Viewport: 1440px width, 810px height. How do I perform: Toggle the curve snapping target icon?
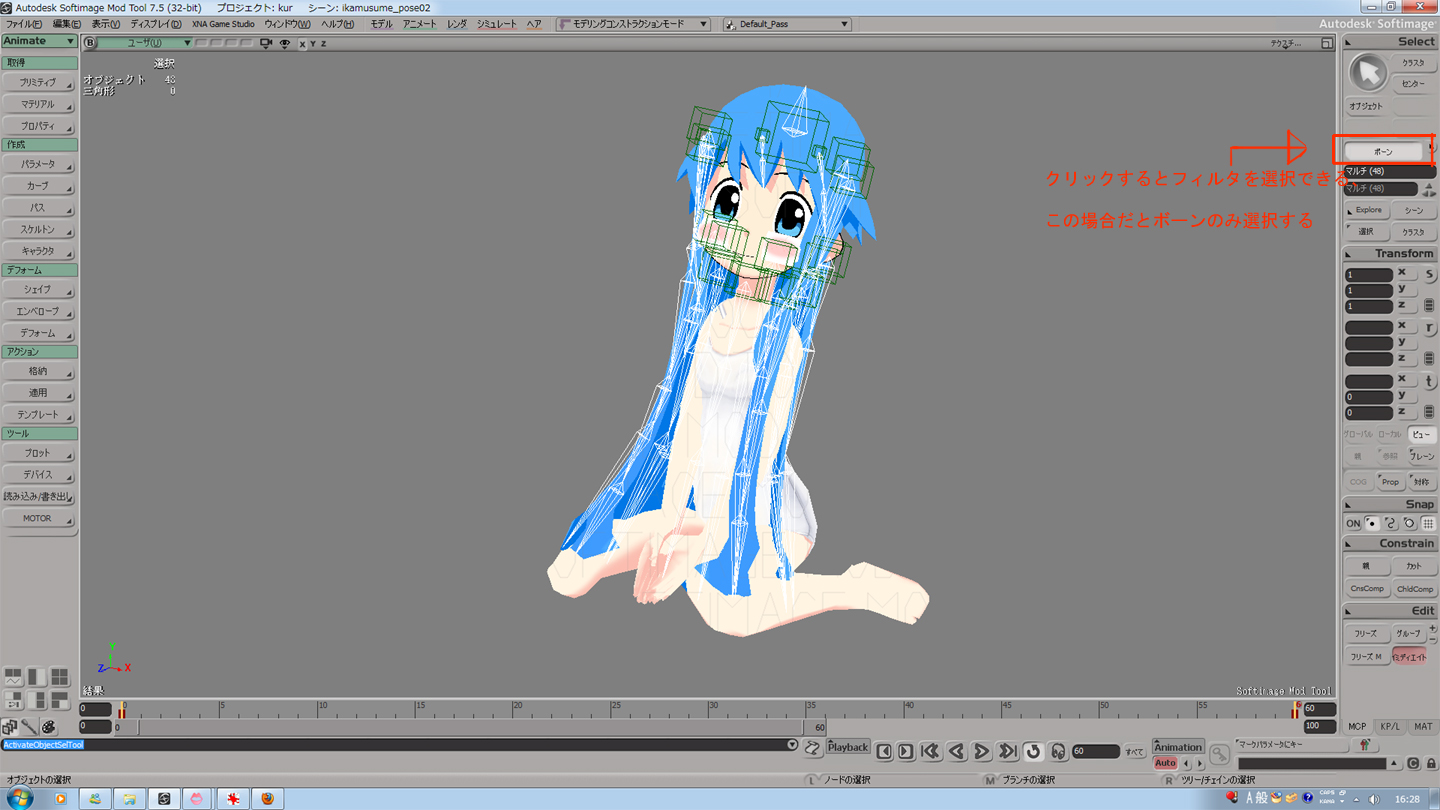point(1390,523)
